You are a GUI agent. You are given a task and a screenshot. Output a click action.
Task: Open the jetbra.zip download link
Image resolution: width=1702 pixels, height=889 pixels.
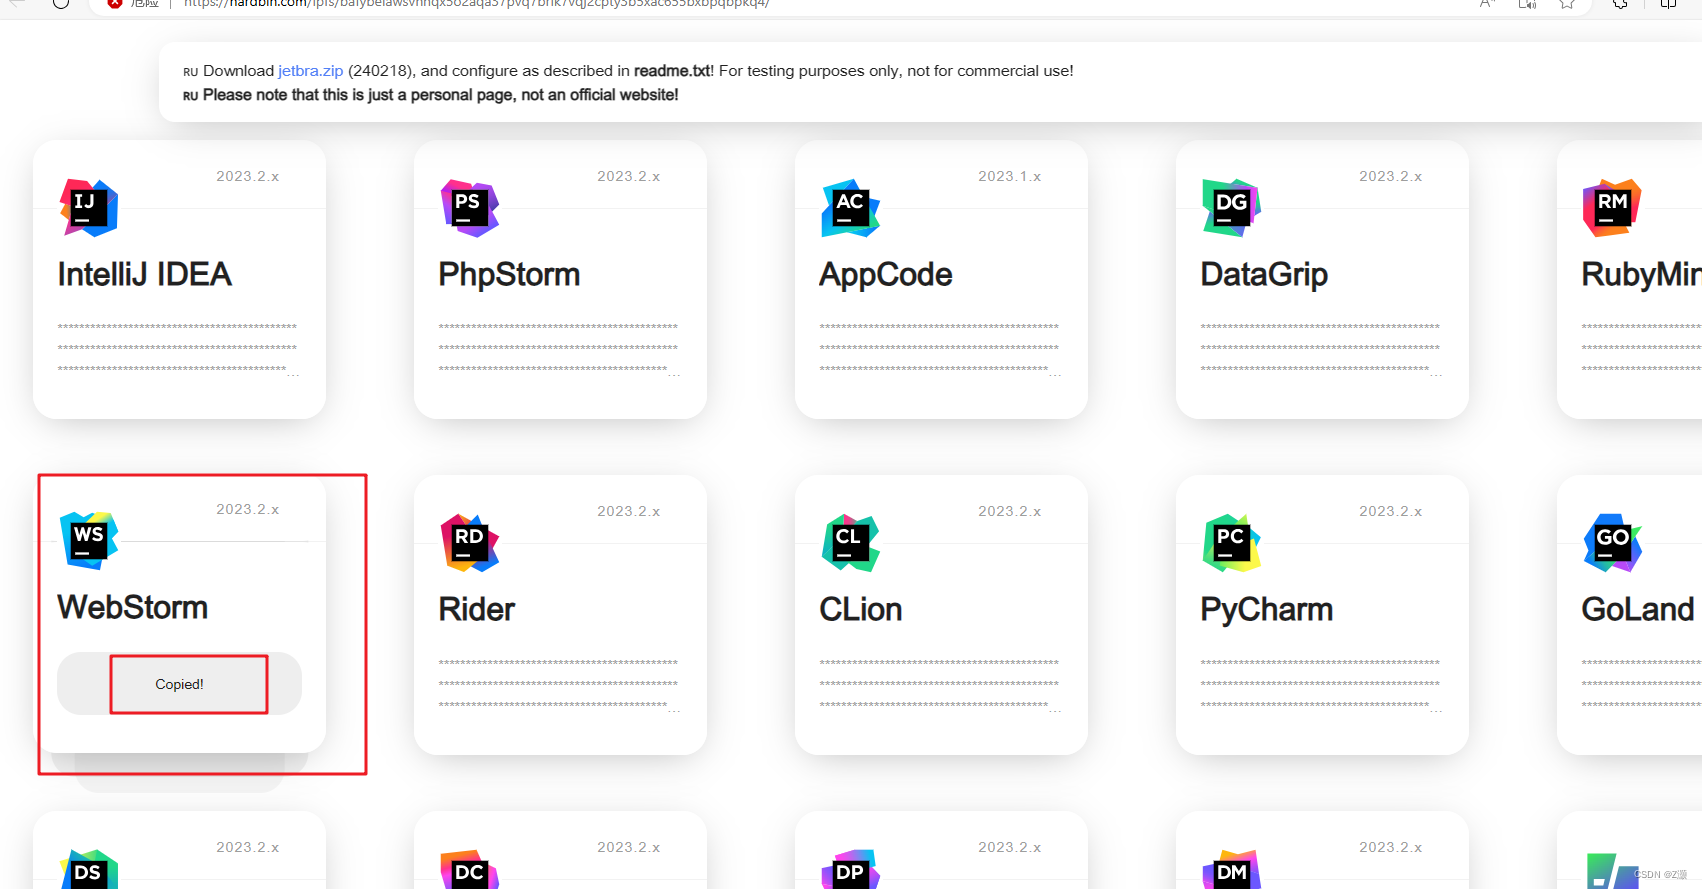point(310,71)
